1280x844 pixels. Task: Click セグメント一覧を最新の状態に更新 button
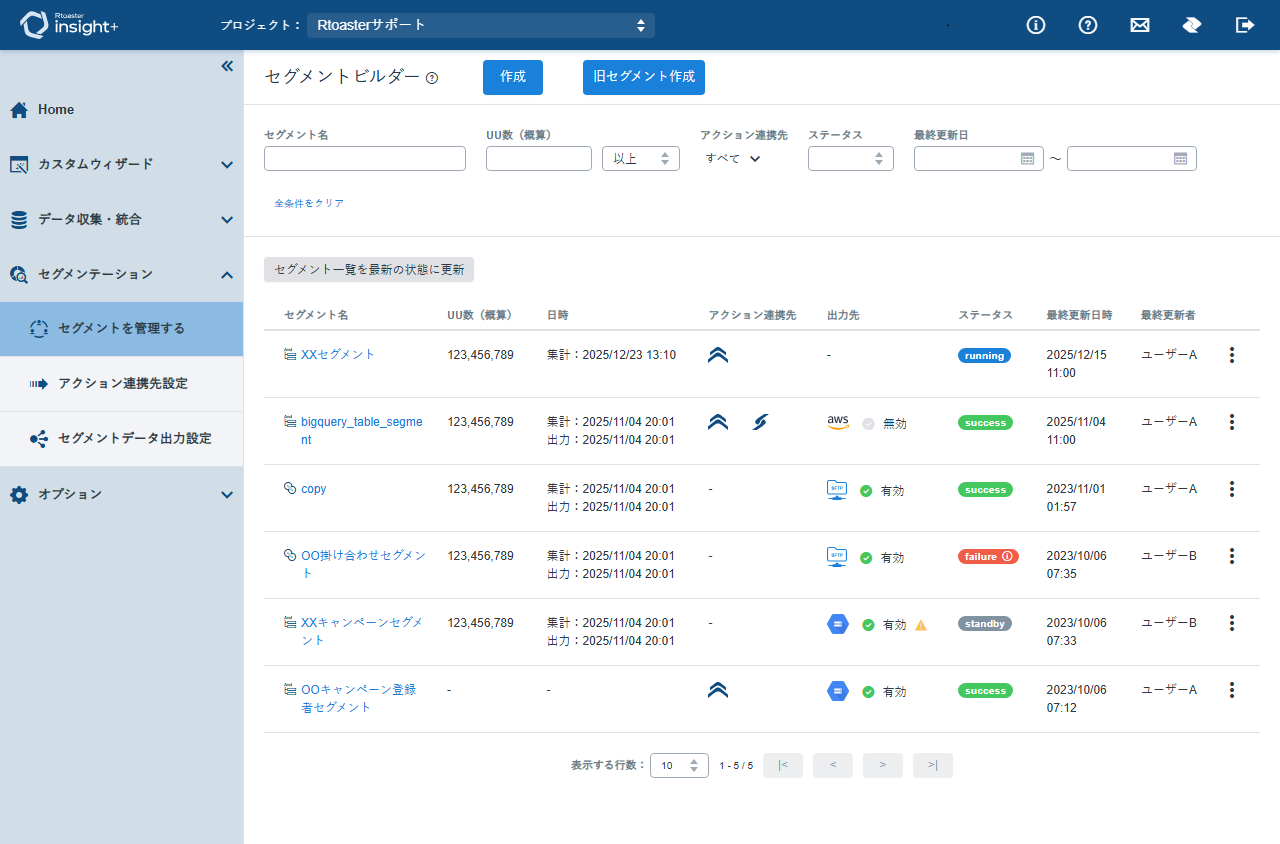coord(369,270)
